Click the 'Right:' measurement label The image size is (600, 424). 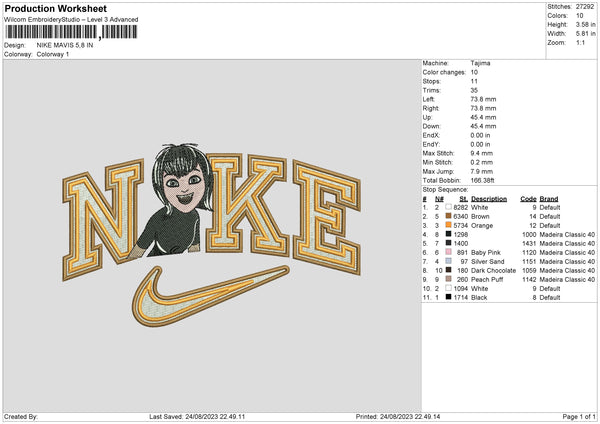(x=430, y=108)
